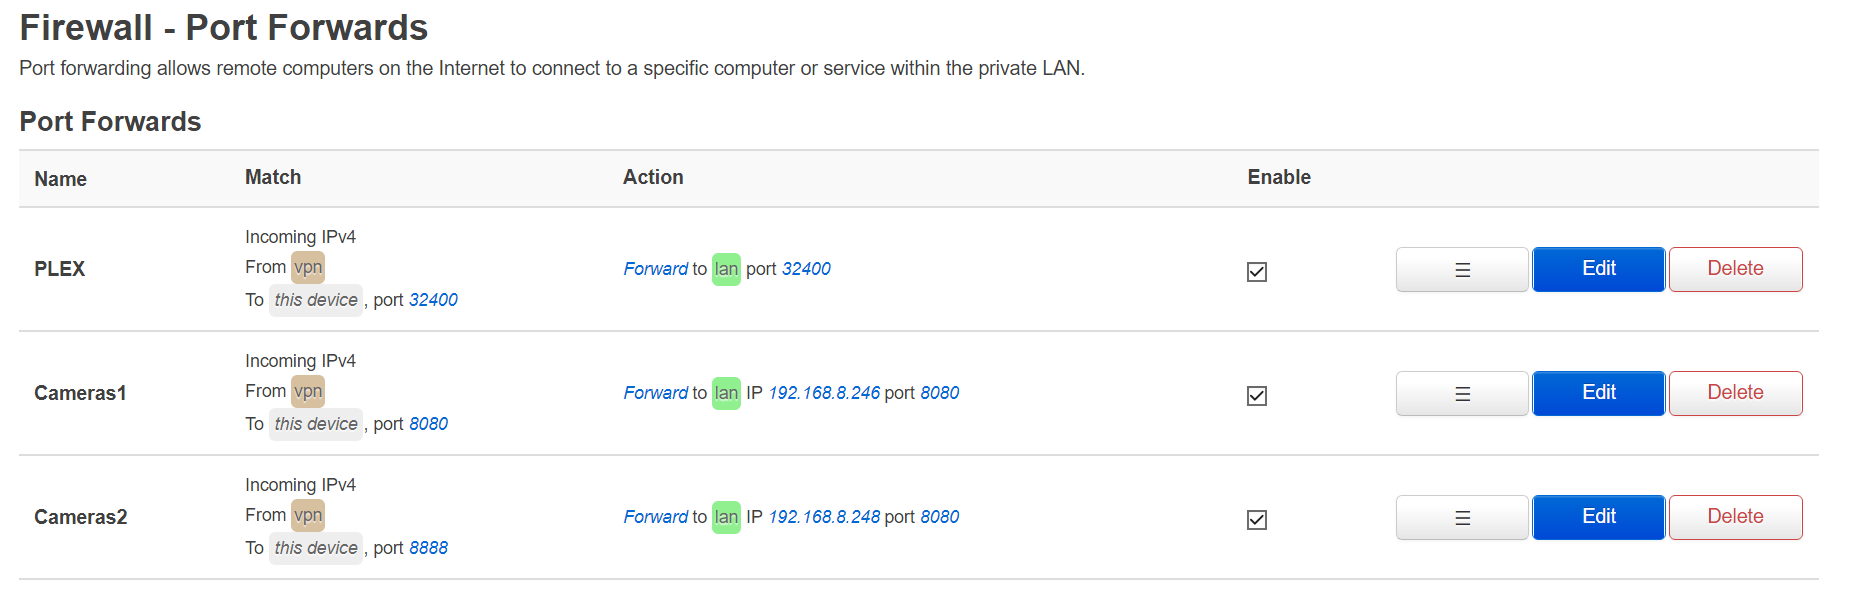
Task: Edit the PLEX port forward
Action: [1597, 269]
